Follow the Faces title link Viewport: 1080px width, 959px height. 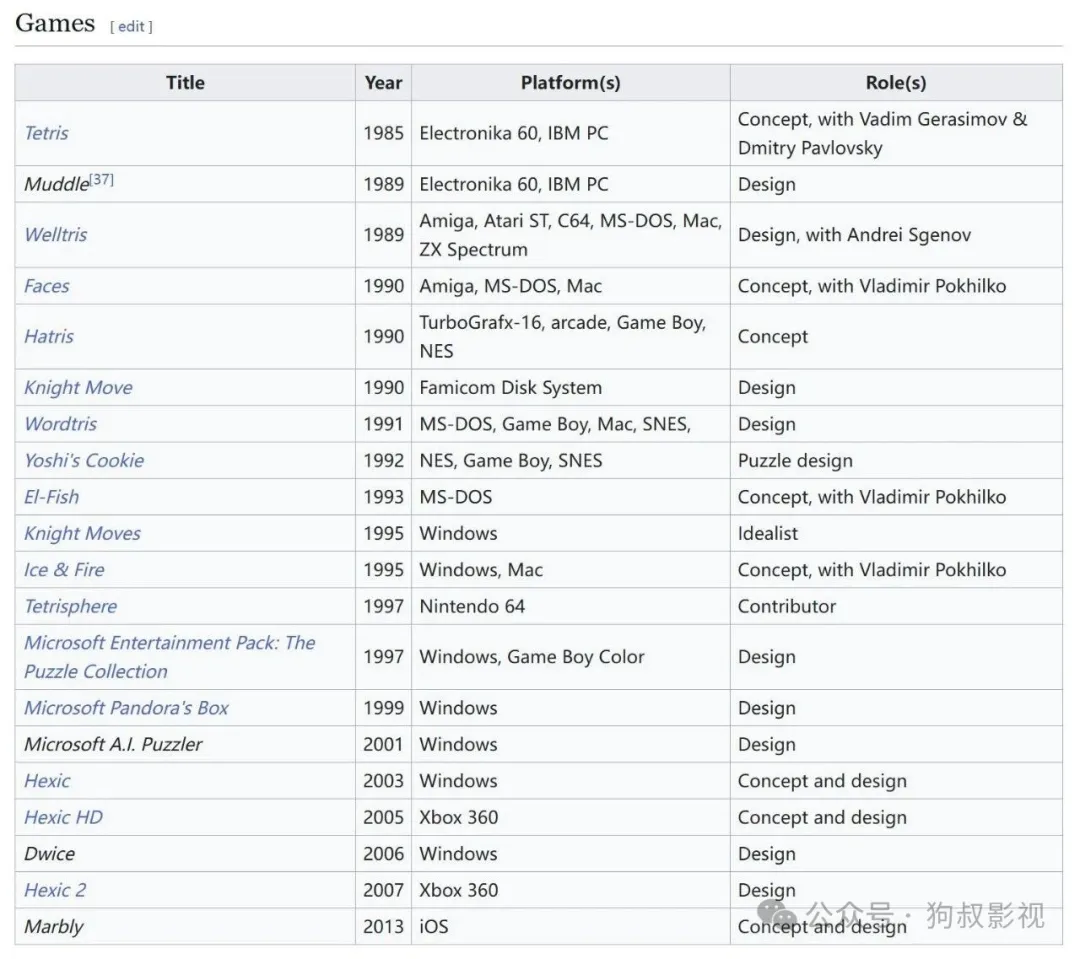(47, 285)
